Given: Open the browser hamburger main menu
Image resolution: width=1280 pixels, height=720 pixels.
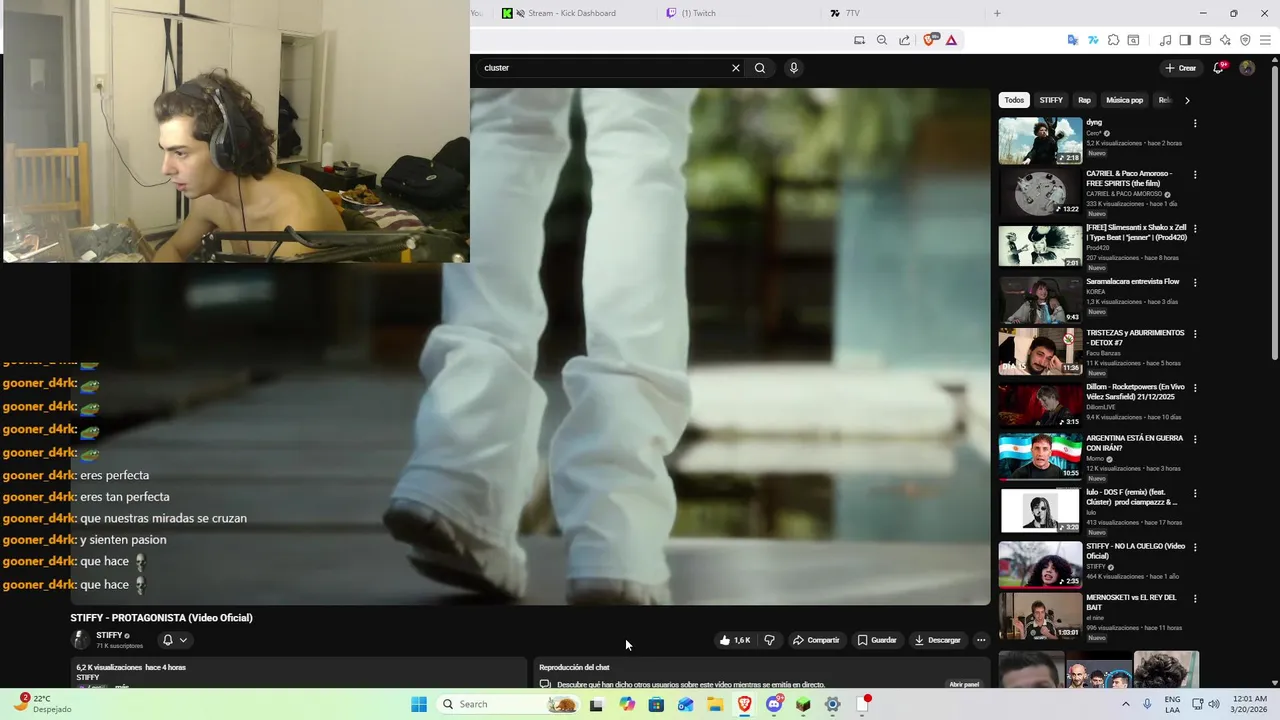Looking at the screenshot, I should point(1265,40).
